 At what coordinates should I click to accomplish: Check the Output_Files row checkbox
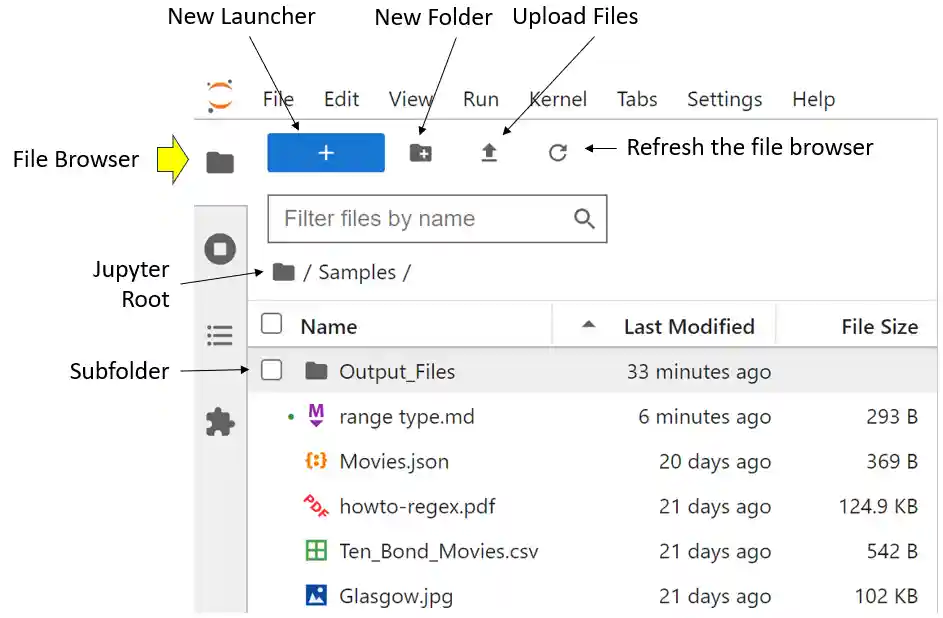pos(271,370)
